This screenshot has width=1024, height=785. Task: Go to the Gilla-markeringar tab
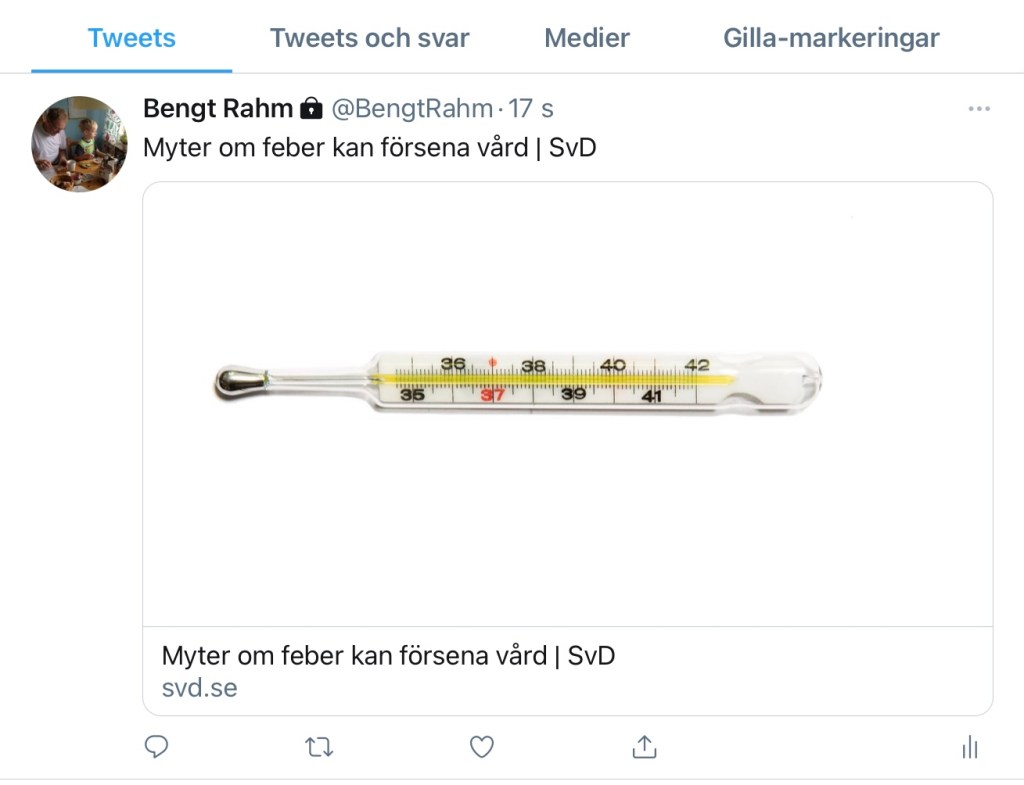click(x=831, y=39)
